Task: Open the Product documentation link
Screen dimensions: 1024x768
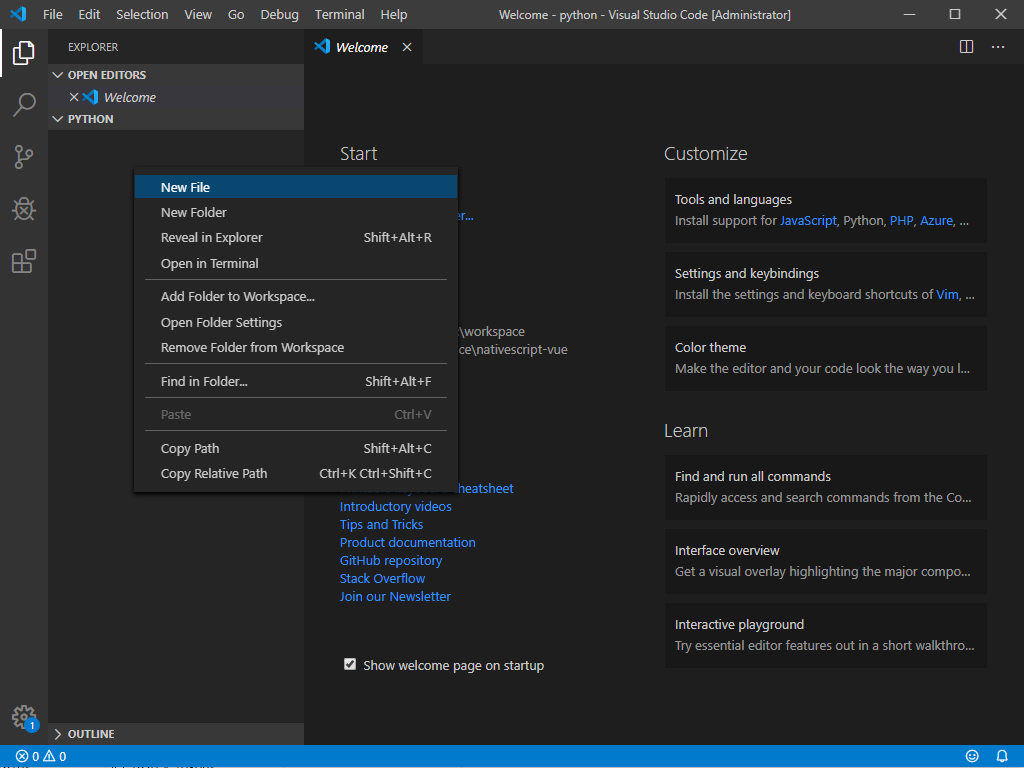Action: [x=408, y=543]
